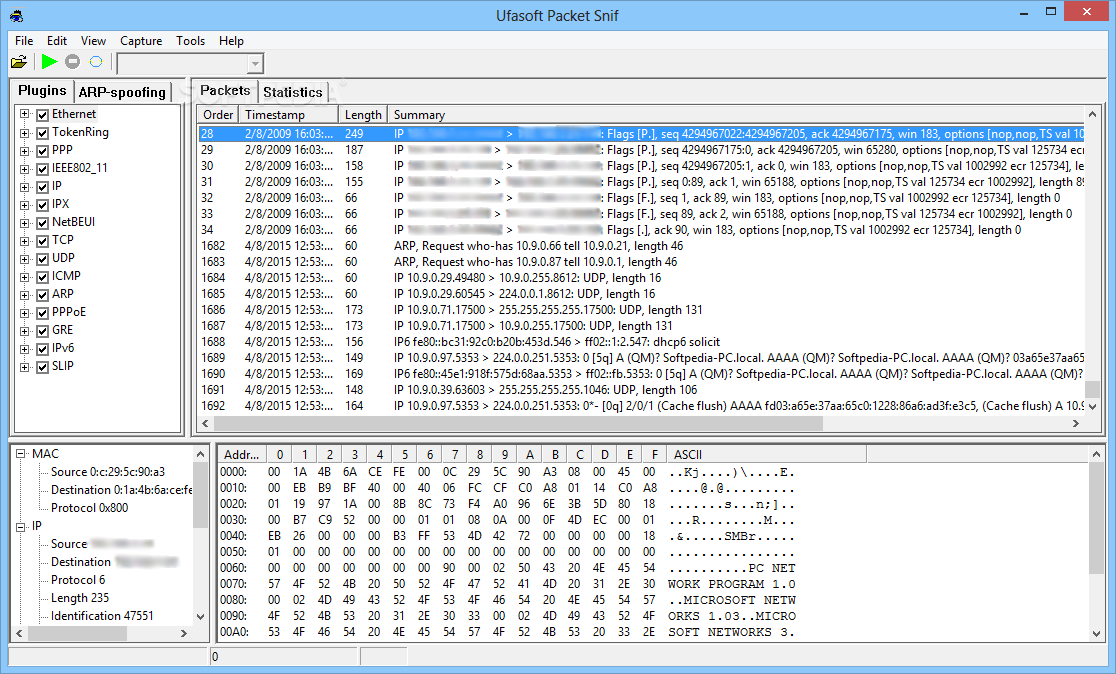
Task: Select Protocol 6 tree item
Action: point(78,580)
